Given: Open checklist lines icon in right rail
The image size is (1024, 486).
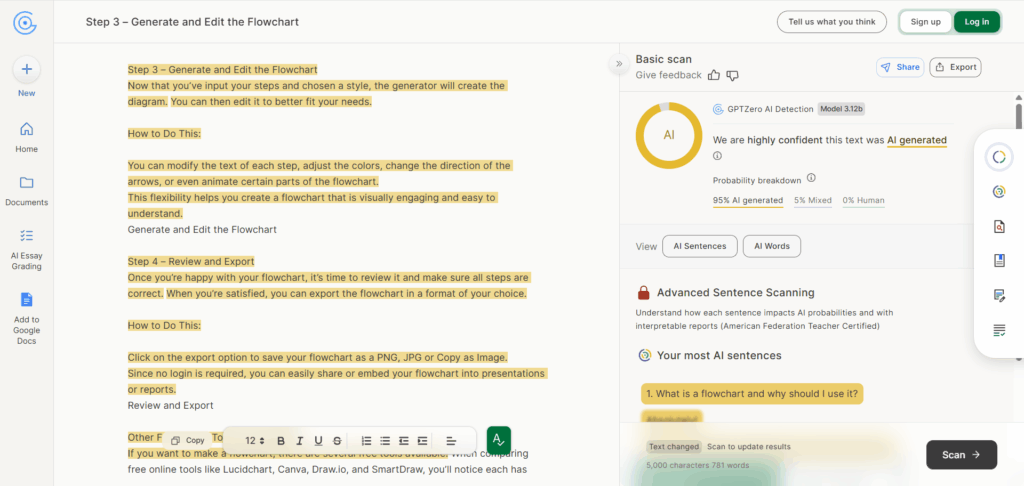Looking at the screenshot, I should pos(999,331).
